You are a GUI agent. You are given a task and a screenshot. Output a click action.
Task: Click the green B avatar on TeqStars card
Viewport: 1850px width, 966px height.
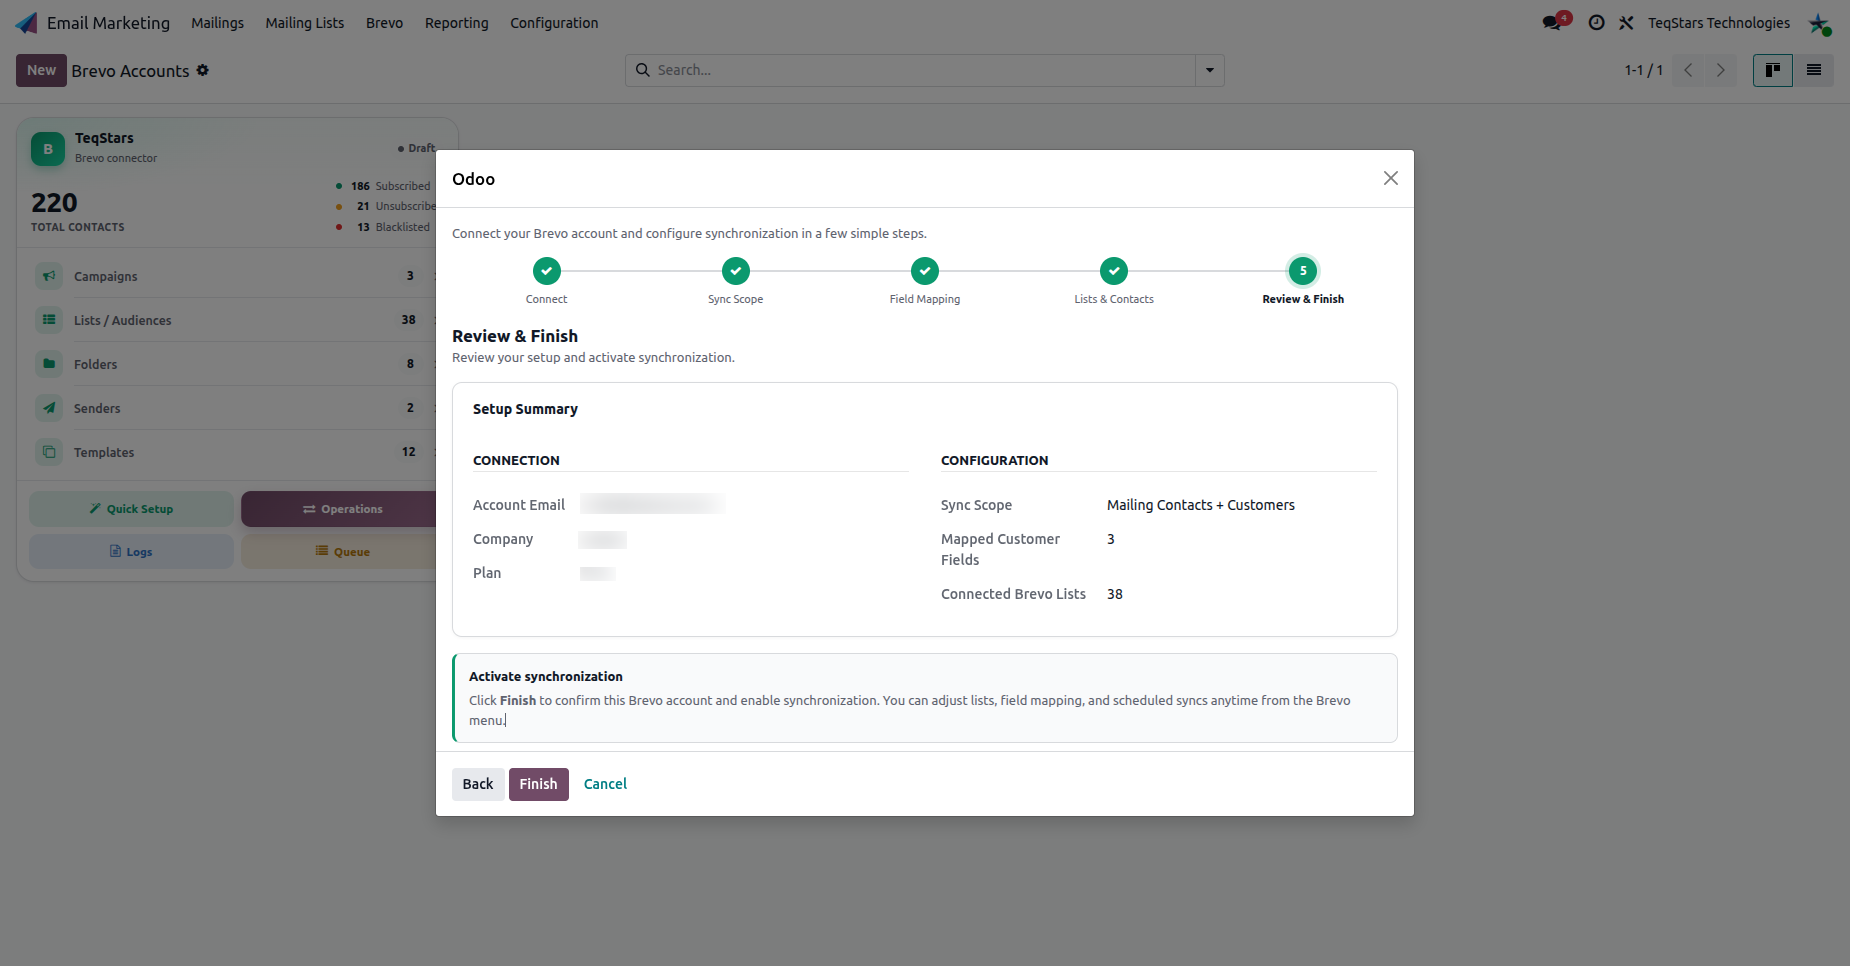point(48,149)
